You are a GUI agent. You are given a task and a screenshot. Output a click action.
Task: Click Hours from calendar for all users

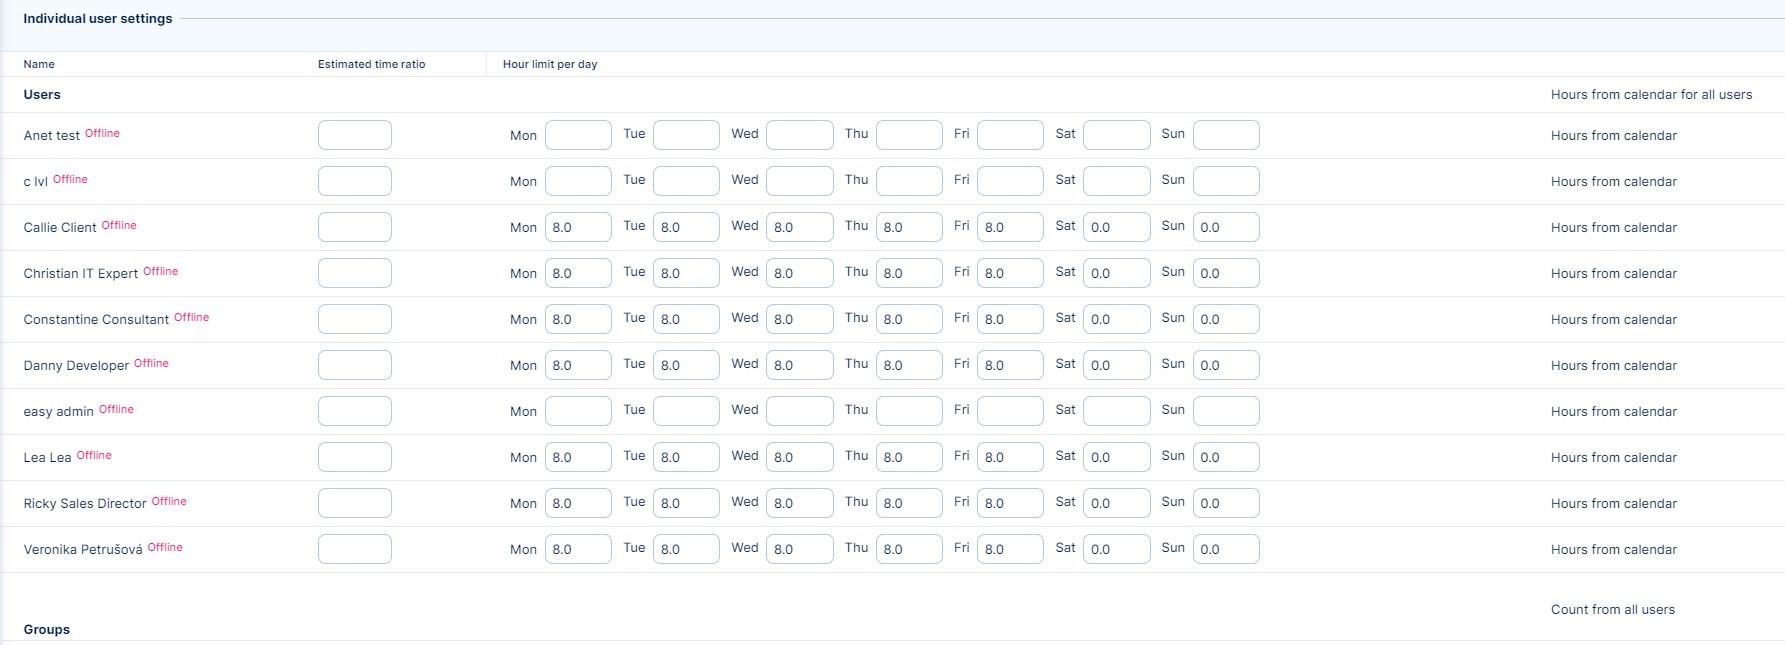point(1651,95)
